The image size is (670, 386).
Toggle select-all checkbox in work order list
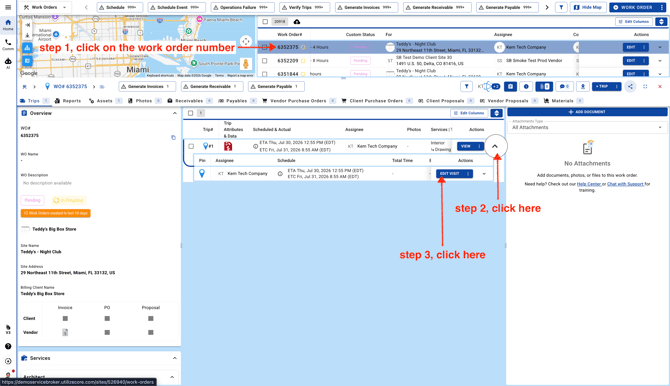(265, 21)
